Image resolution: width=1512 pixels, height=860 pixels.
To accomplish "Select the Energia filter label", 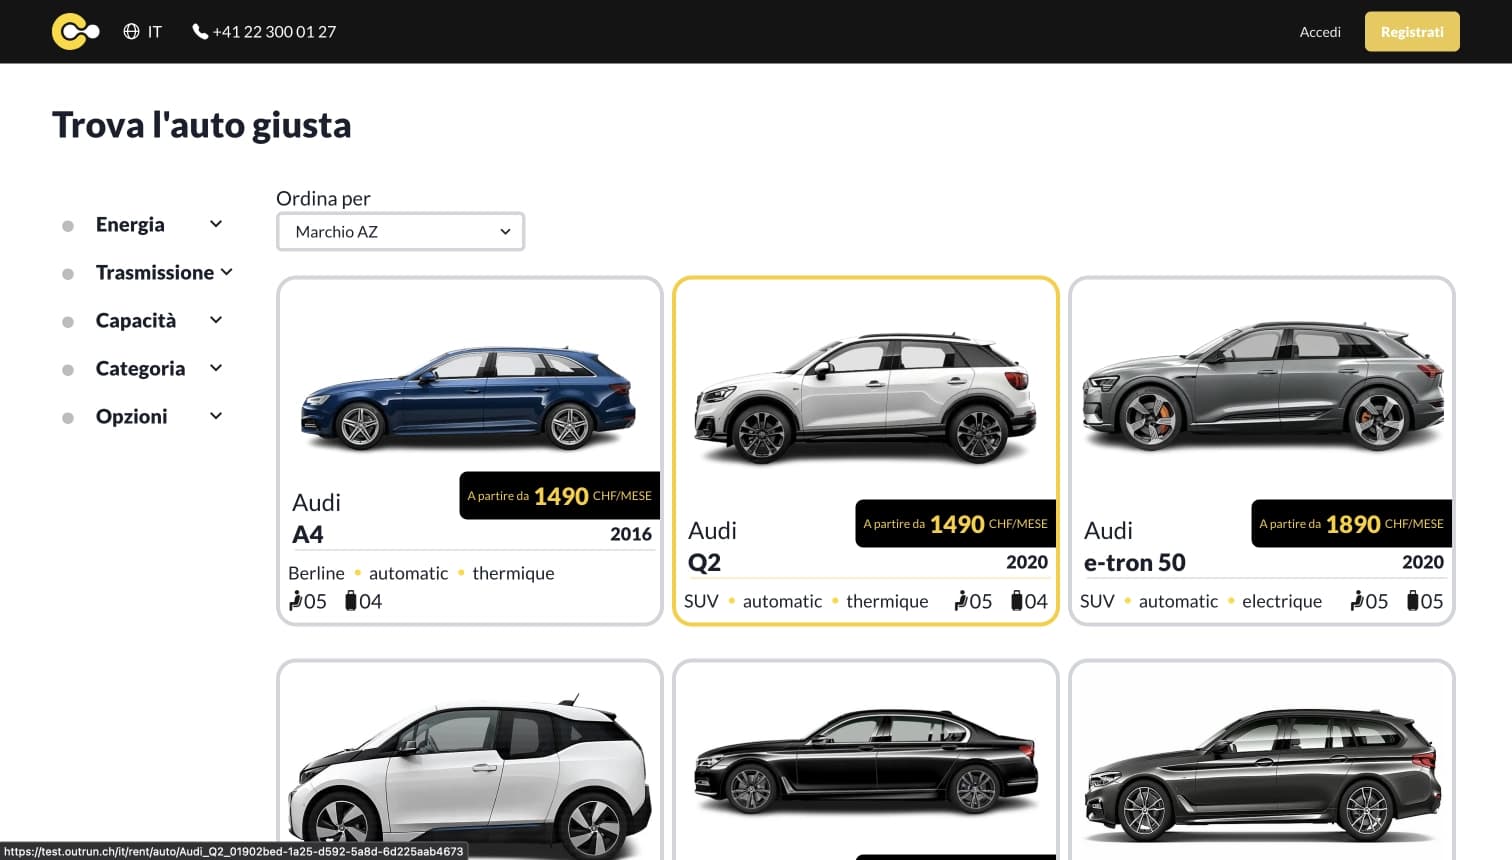I will tap(130, 225).
